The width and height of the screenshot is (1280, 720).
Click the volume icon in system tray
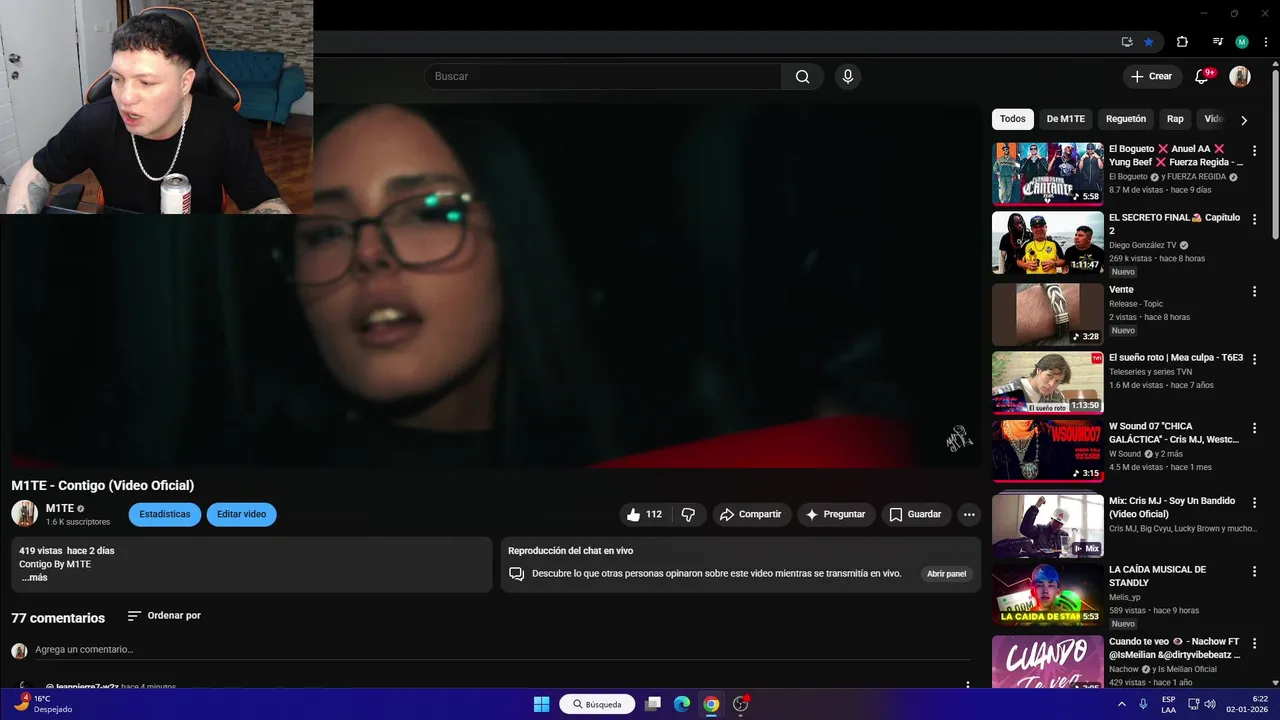pos(1209,704)
